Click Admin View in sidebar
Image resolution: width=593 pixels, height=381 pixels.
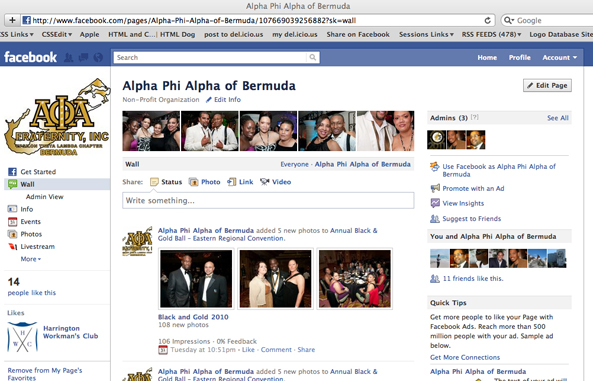click(45, 197)
